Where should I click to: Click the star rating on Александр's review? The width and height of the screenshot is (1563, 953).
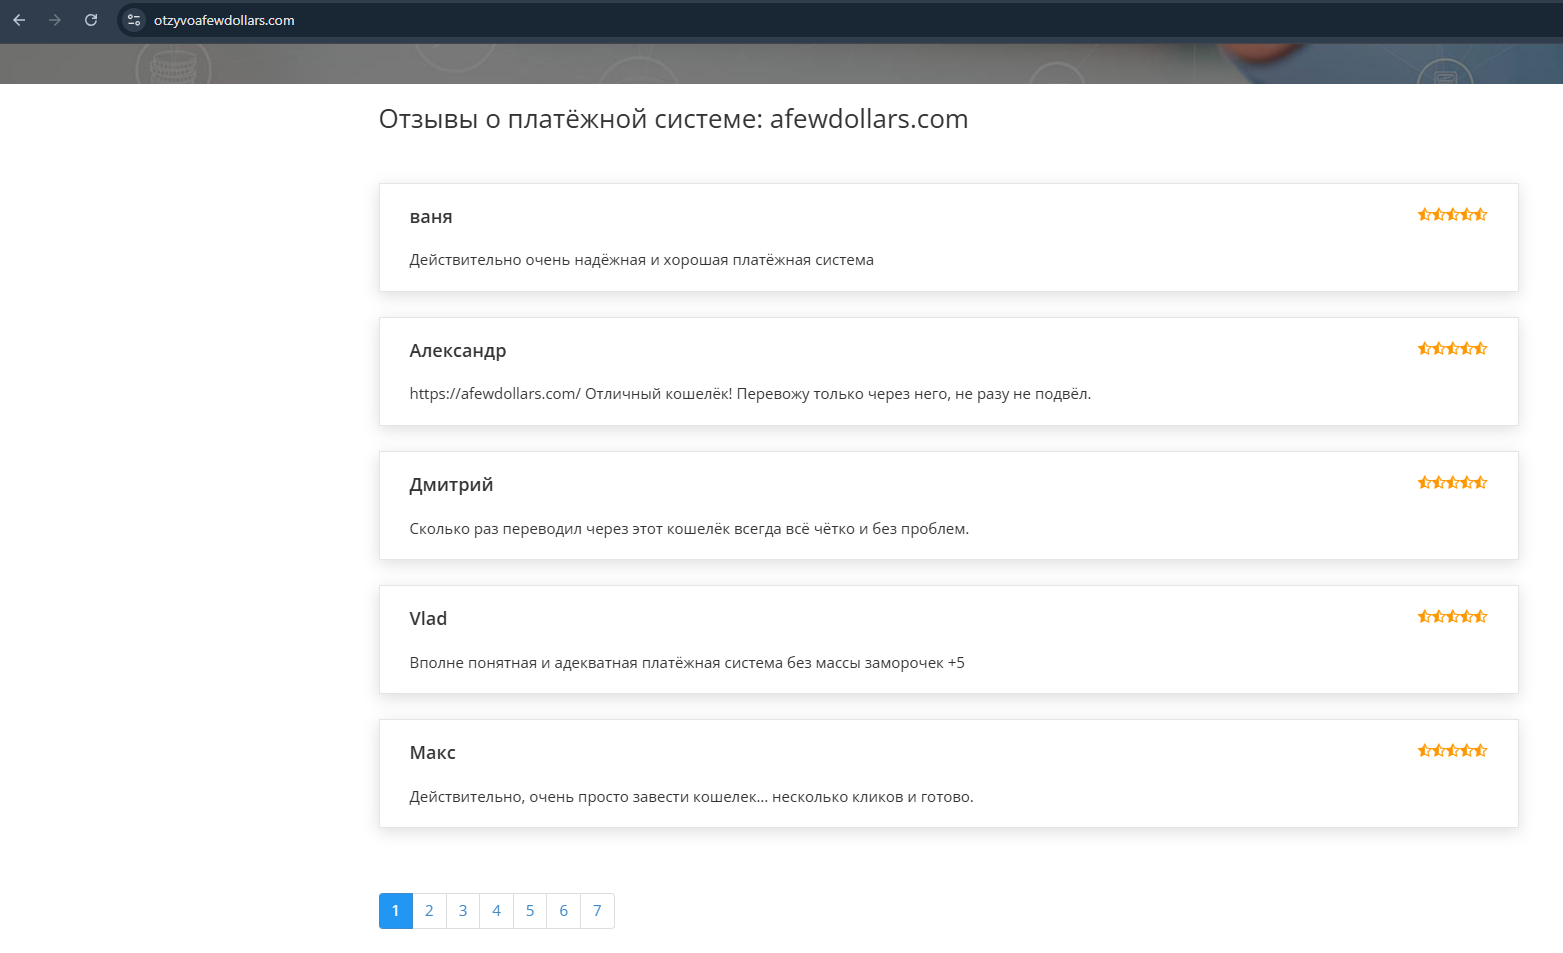point(1452,348)
